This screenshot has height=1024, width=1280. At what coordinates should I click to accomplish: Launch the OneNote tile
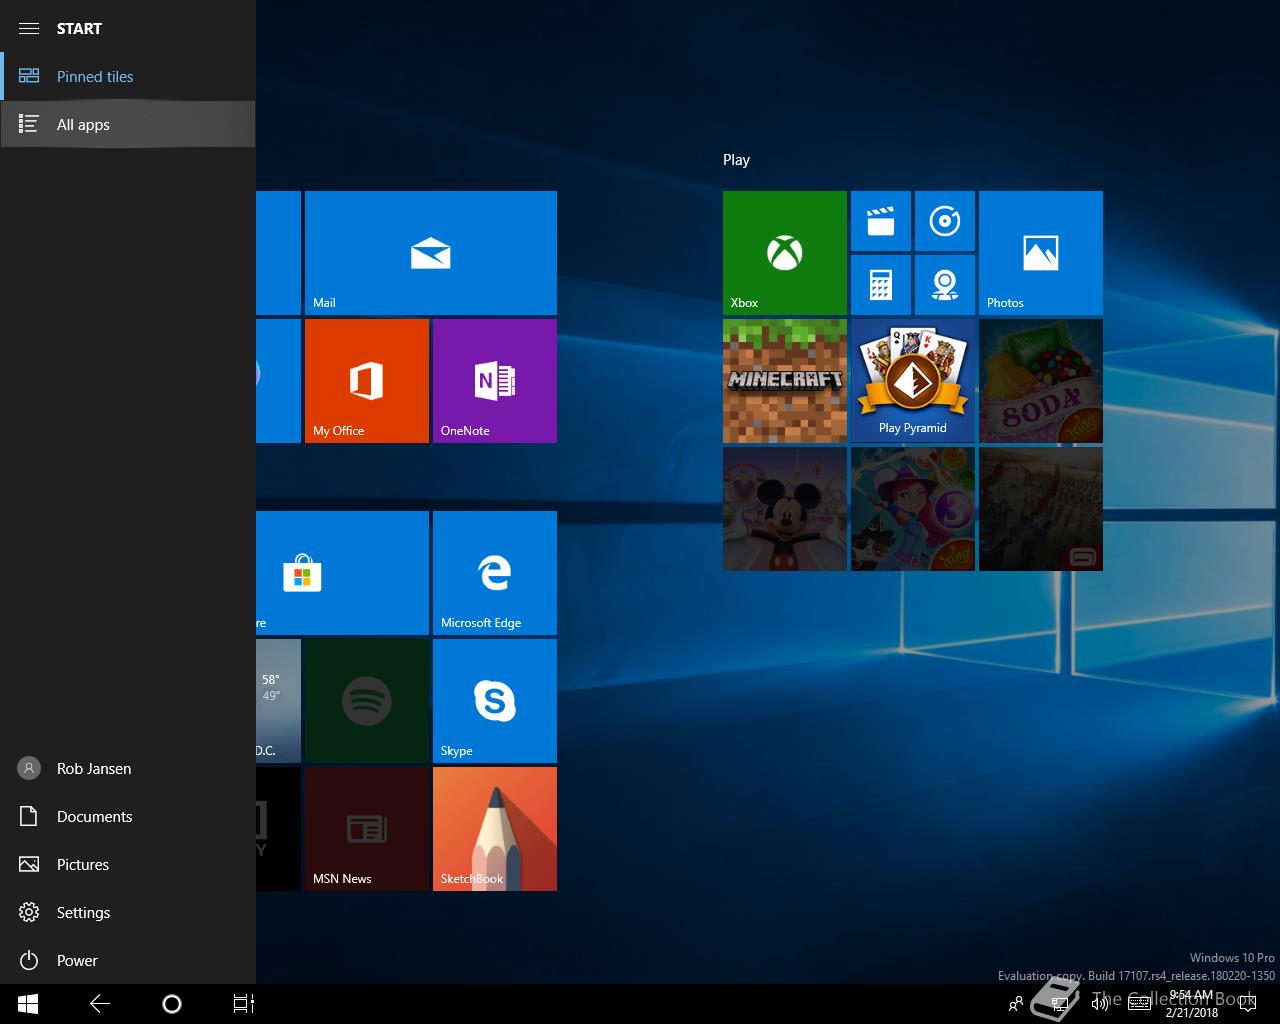click(x=495, y=381)
